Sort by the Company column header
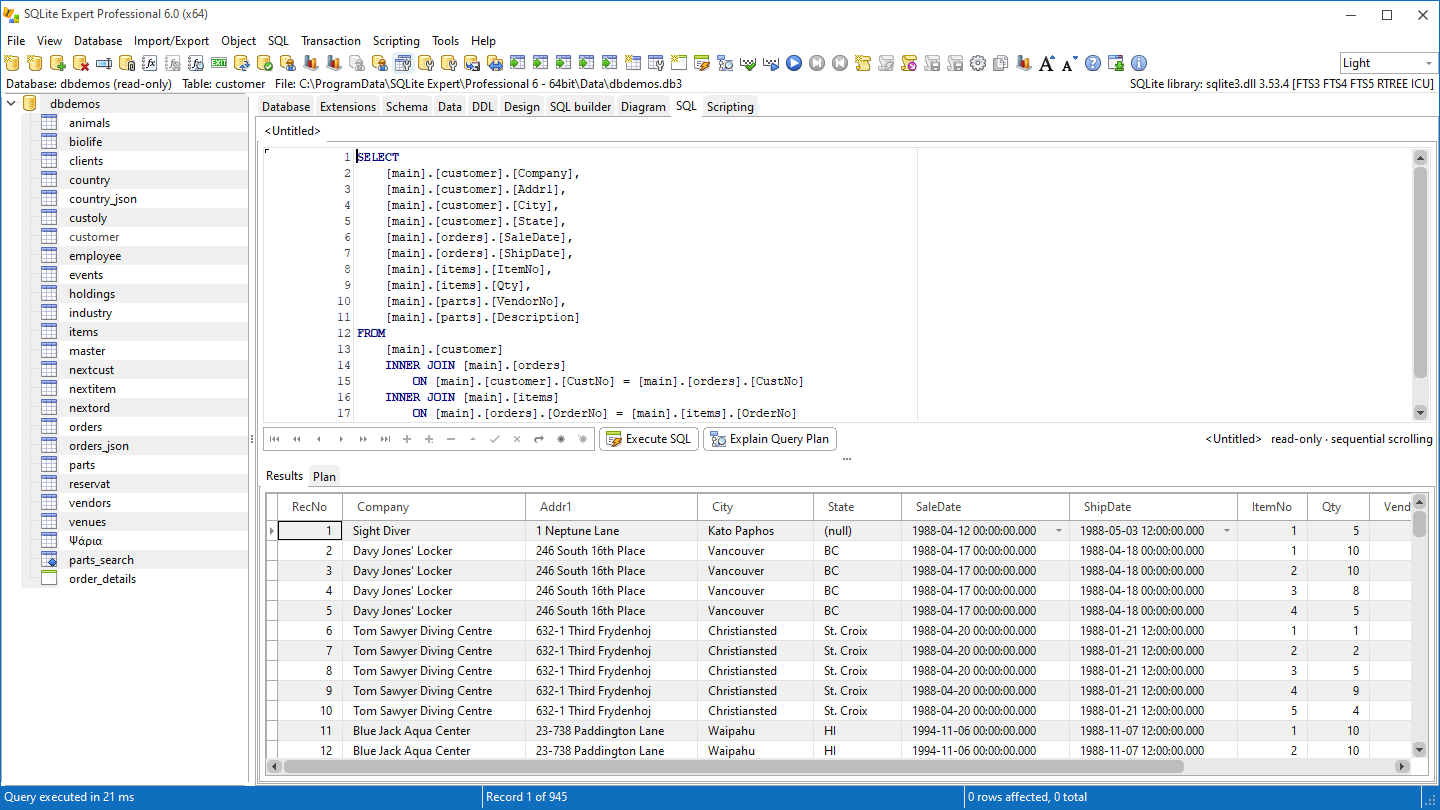This screenshot has height=810, width=1440. [433, 507]
